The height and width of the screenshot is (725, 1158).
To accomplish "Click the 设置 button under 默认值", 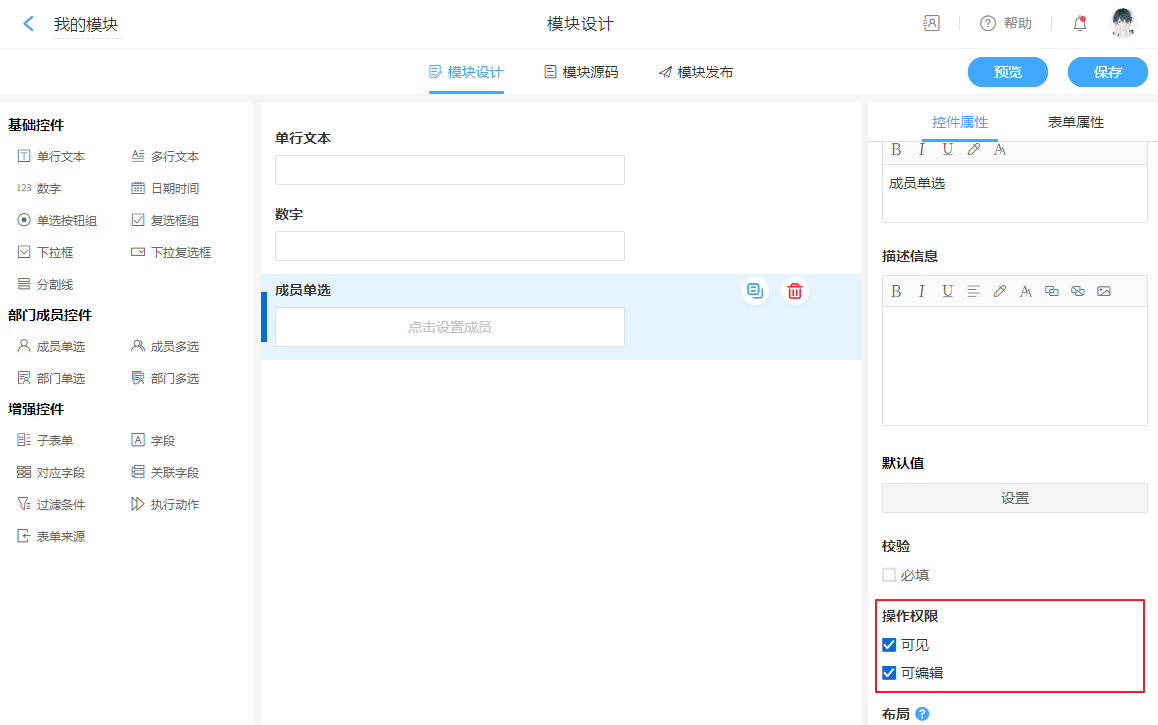I will pos(1014,498).
